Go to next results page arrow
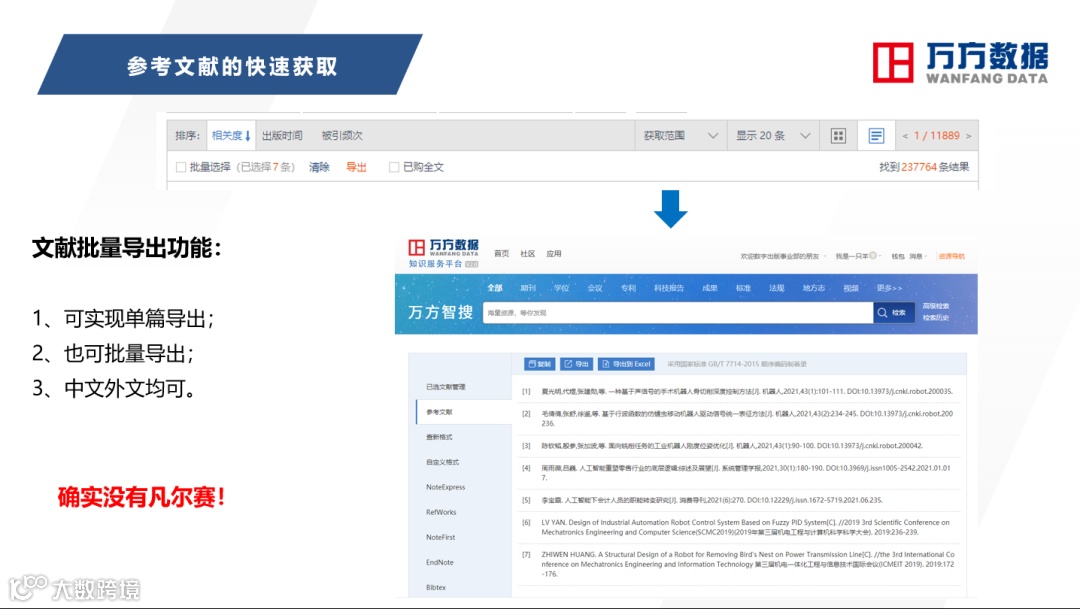Viewport: 1080px width, 609px height. pos(968,136)
